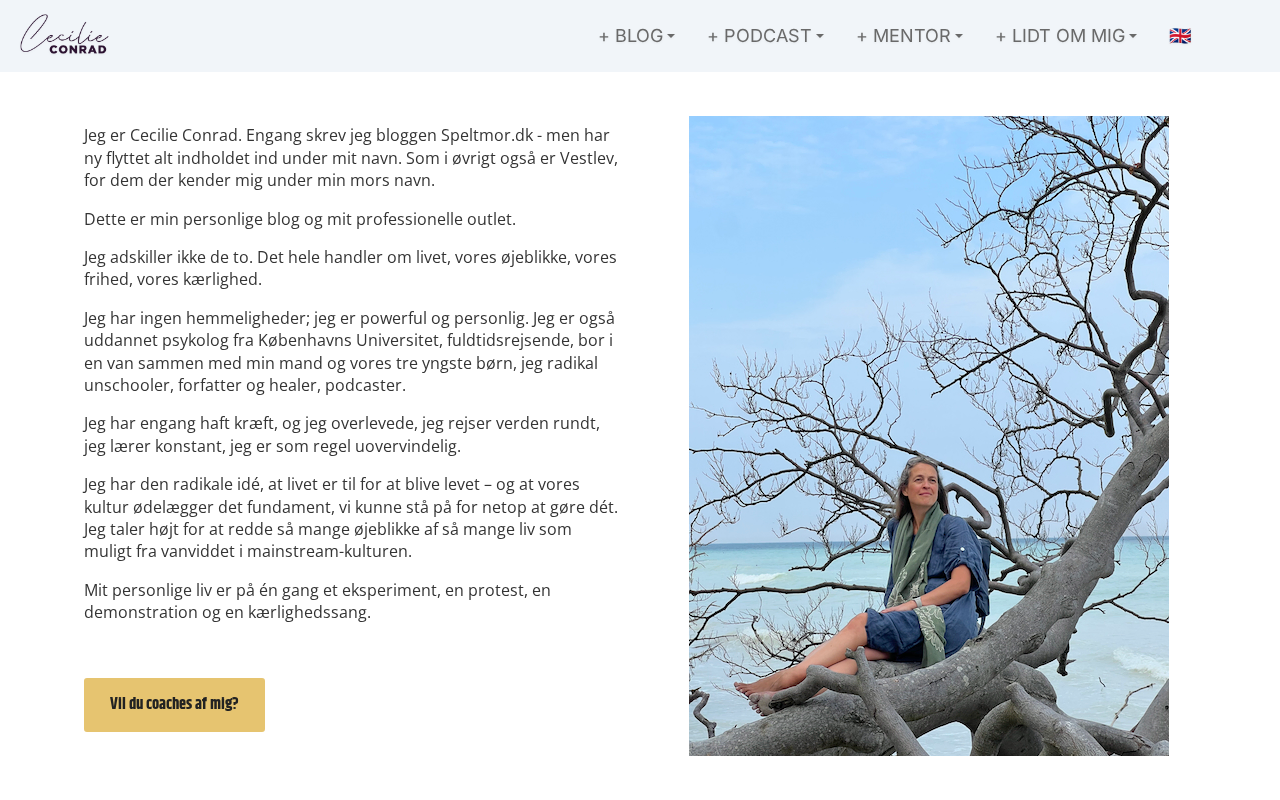1280x800 pixels.
Task: Expand the PODCAST dropdown caret
Action: tap(820, 37)
